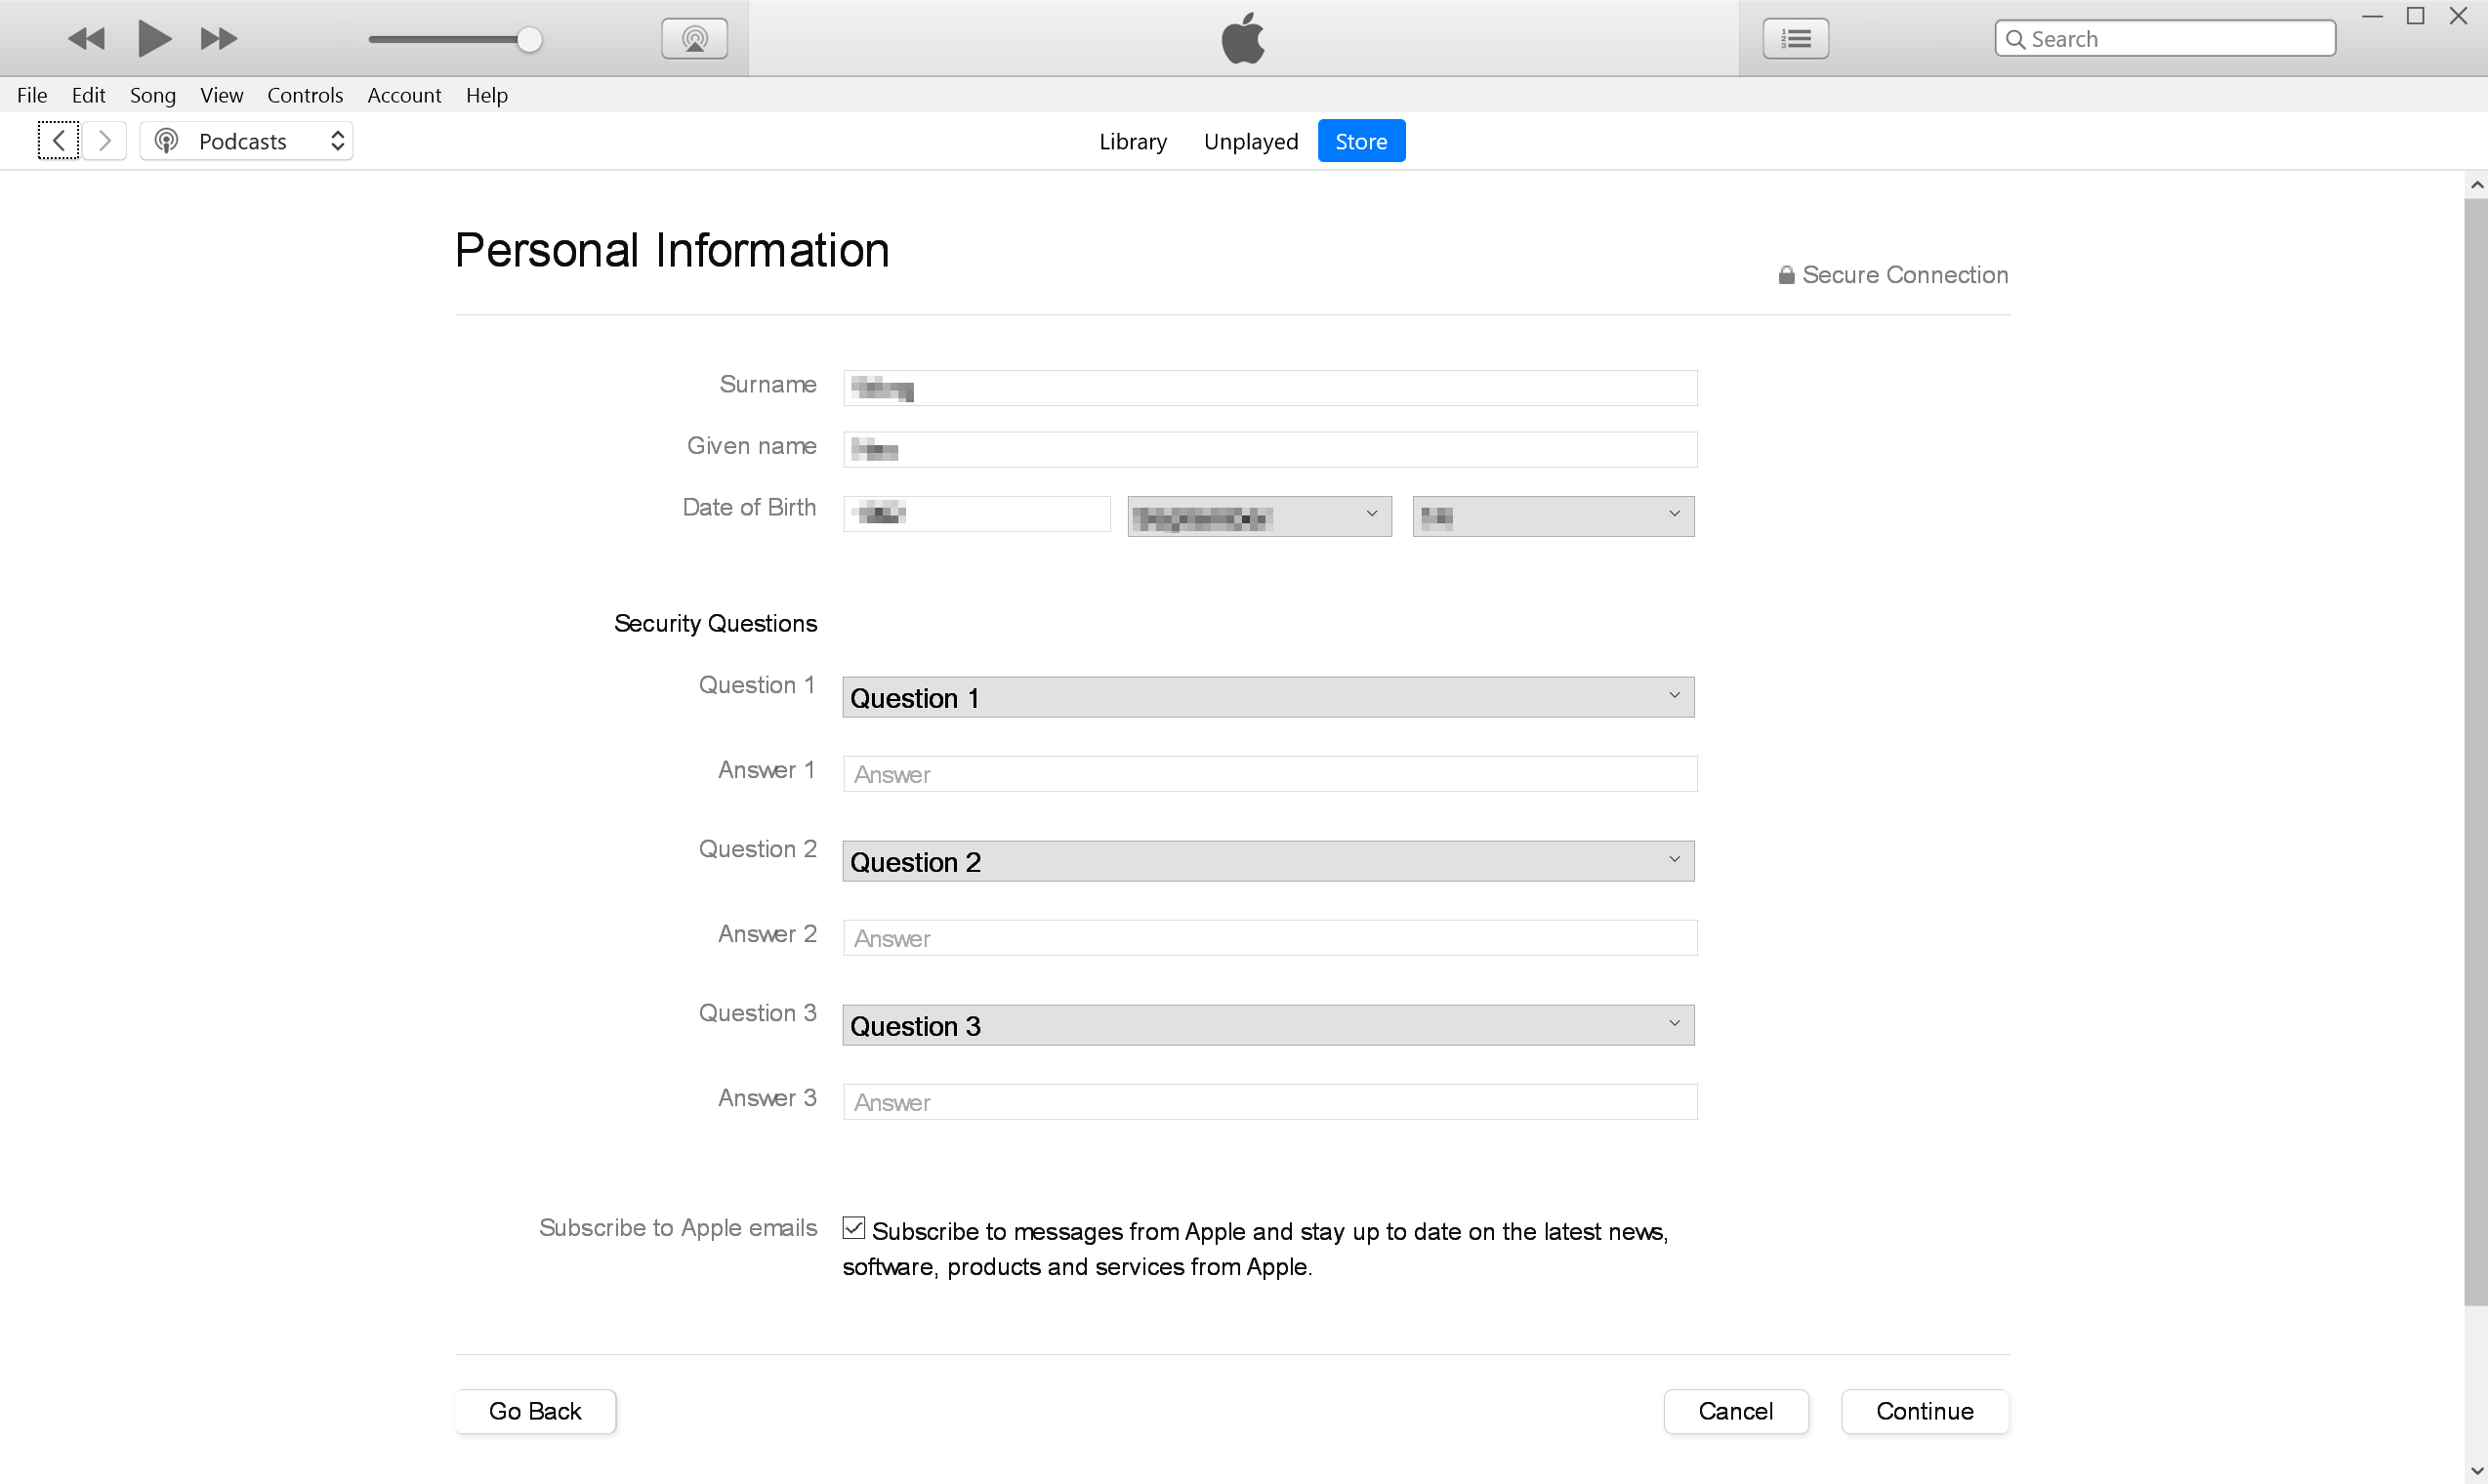
Task: Untick Subscribe to Apple emails checkbox
Action: coord(853,1228)
